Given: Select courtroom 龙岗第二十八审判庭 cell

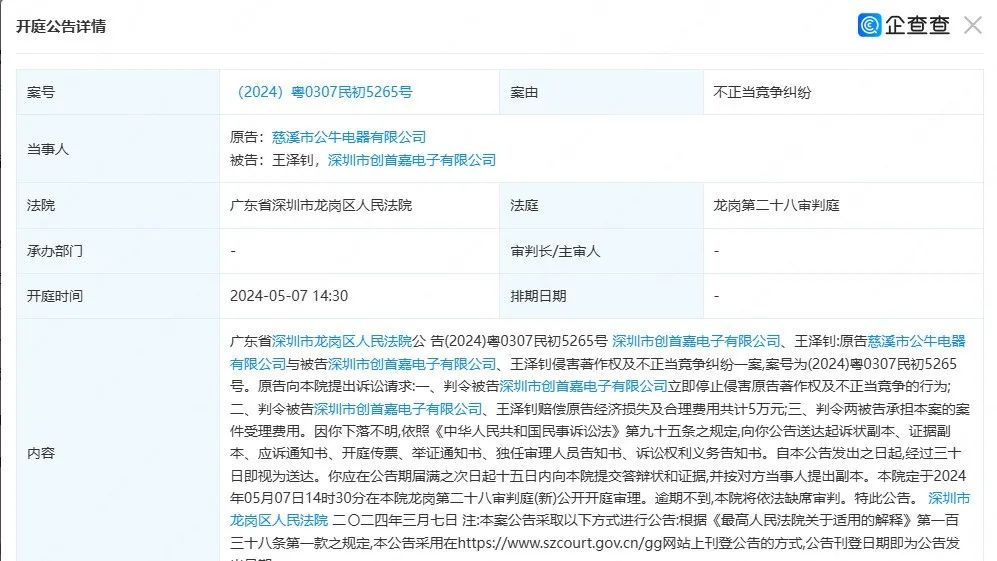Looking at the screenshot, I should coord(776,205).
